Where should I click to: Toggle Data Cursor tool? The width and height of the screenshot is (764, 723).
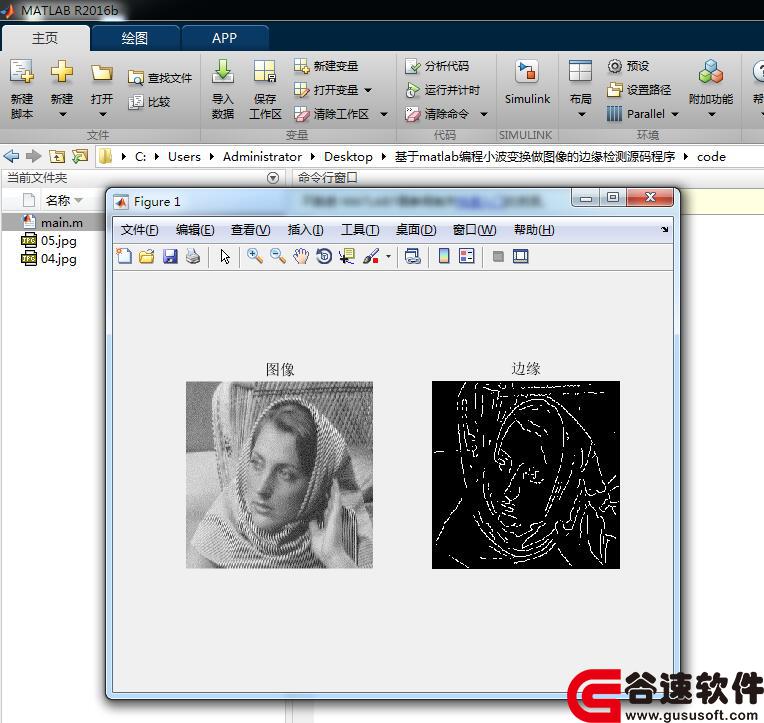tap(347, 256)
